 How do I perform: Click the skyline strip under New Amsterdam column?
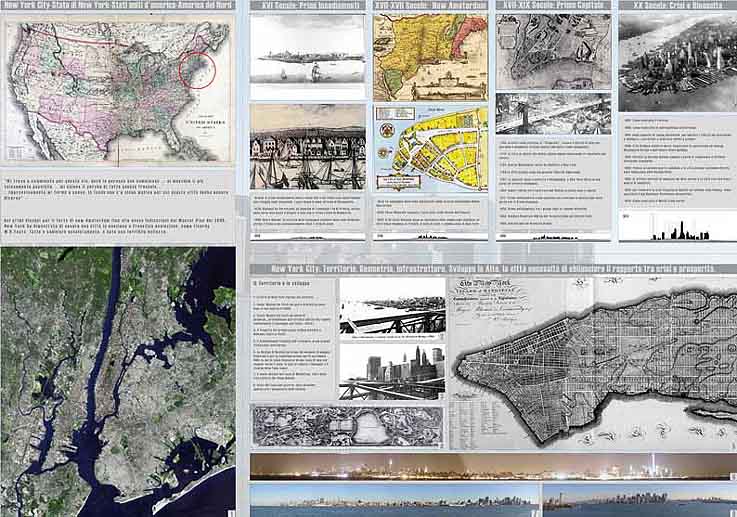[430, 236]
